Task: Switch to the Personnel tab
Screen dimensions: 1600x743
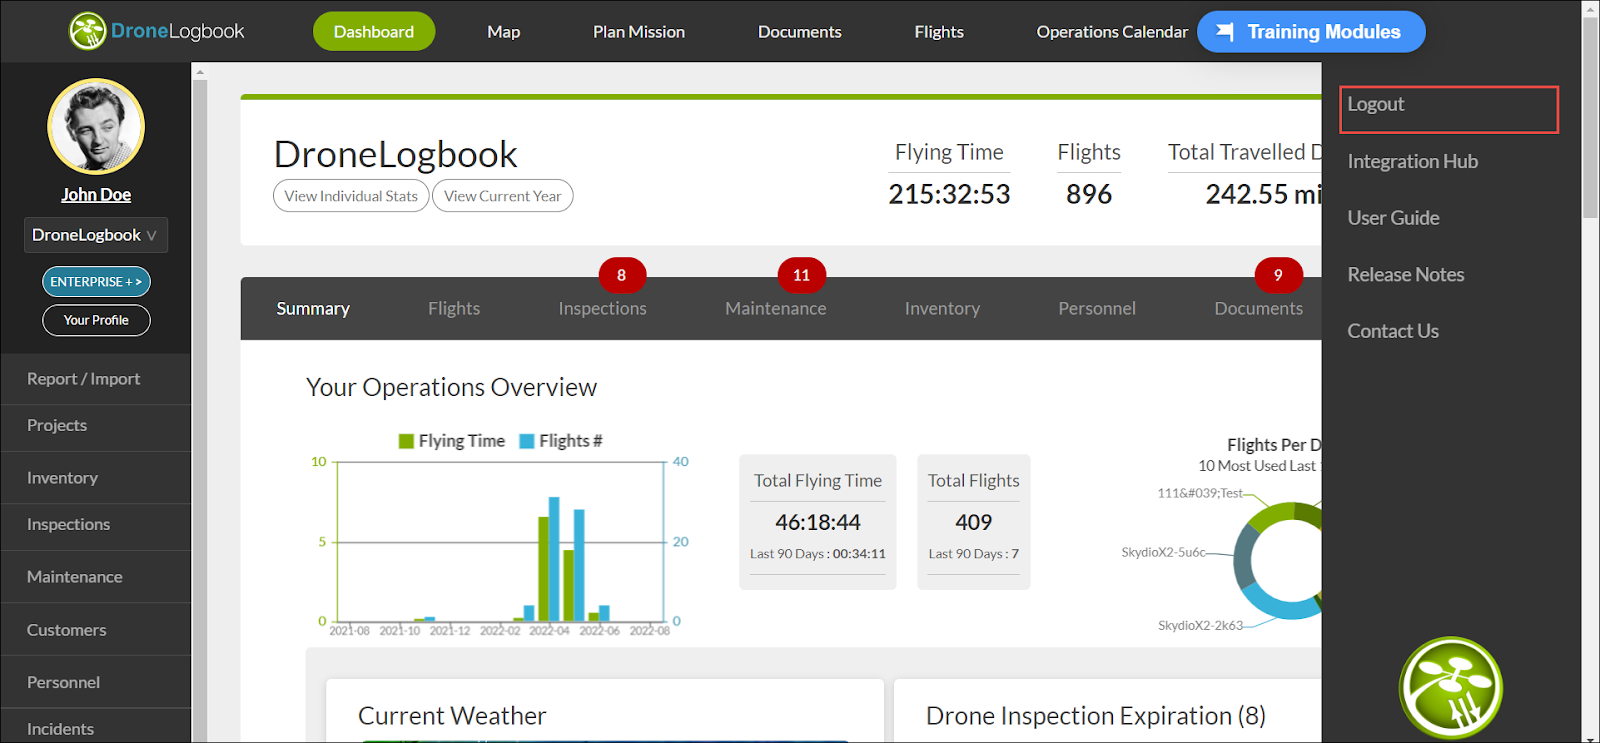Action: (1097, 309)
